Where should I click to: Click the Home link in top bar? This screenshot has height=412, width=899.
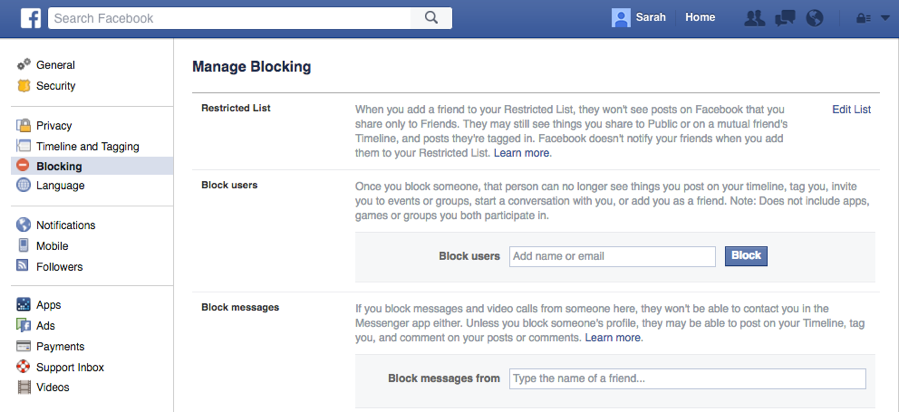[700, 17]
